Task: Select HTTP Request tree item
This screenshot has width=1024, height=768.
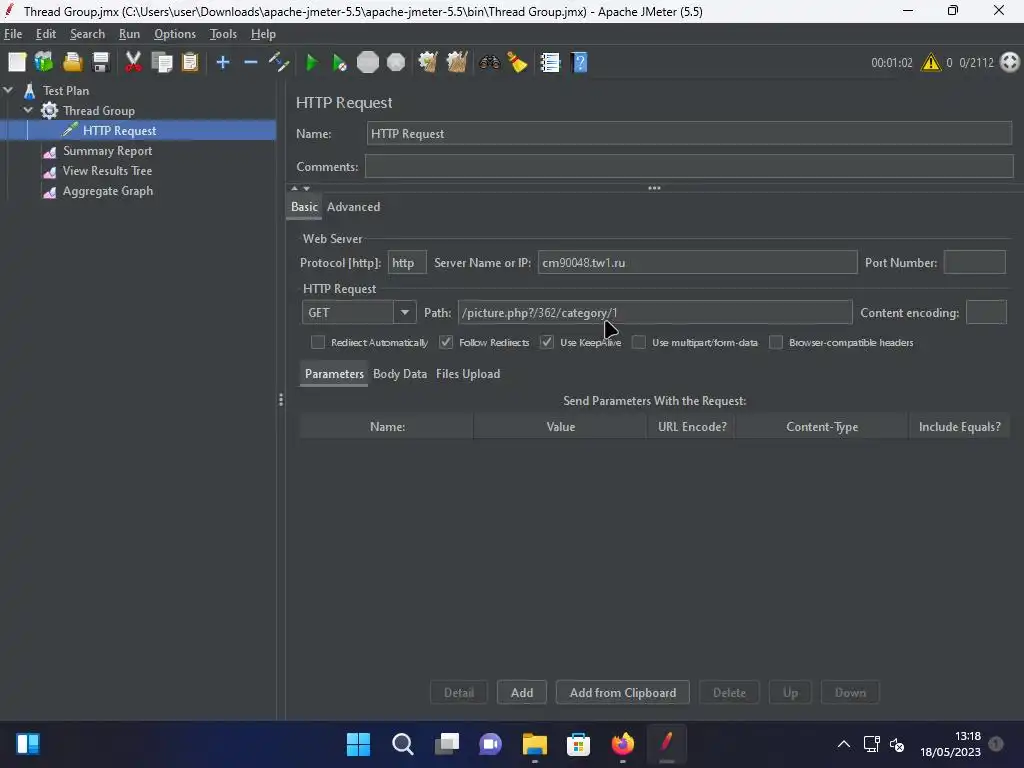Action: click(x=119, y=131)
